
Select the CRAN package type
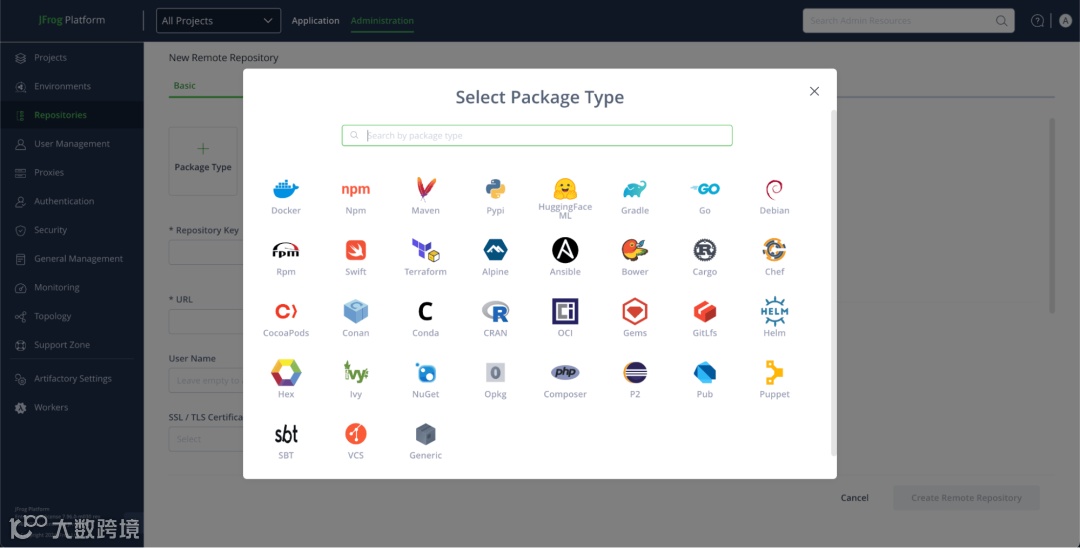[495, 319]
